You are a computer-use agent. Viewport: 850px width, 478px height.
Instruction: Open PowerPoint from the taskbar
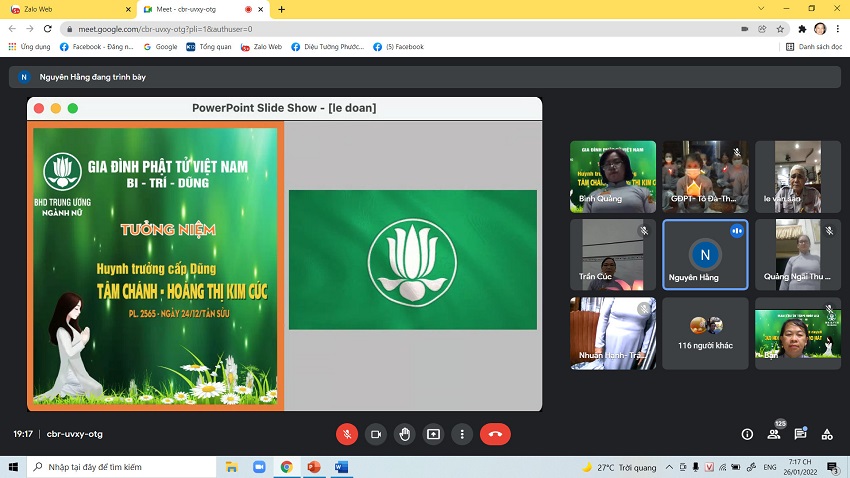(x=313, y=467)
